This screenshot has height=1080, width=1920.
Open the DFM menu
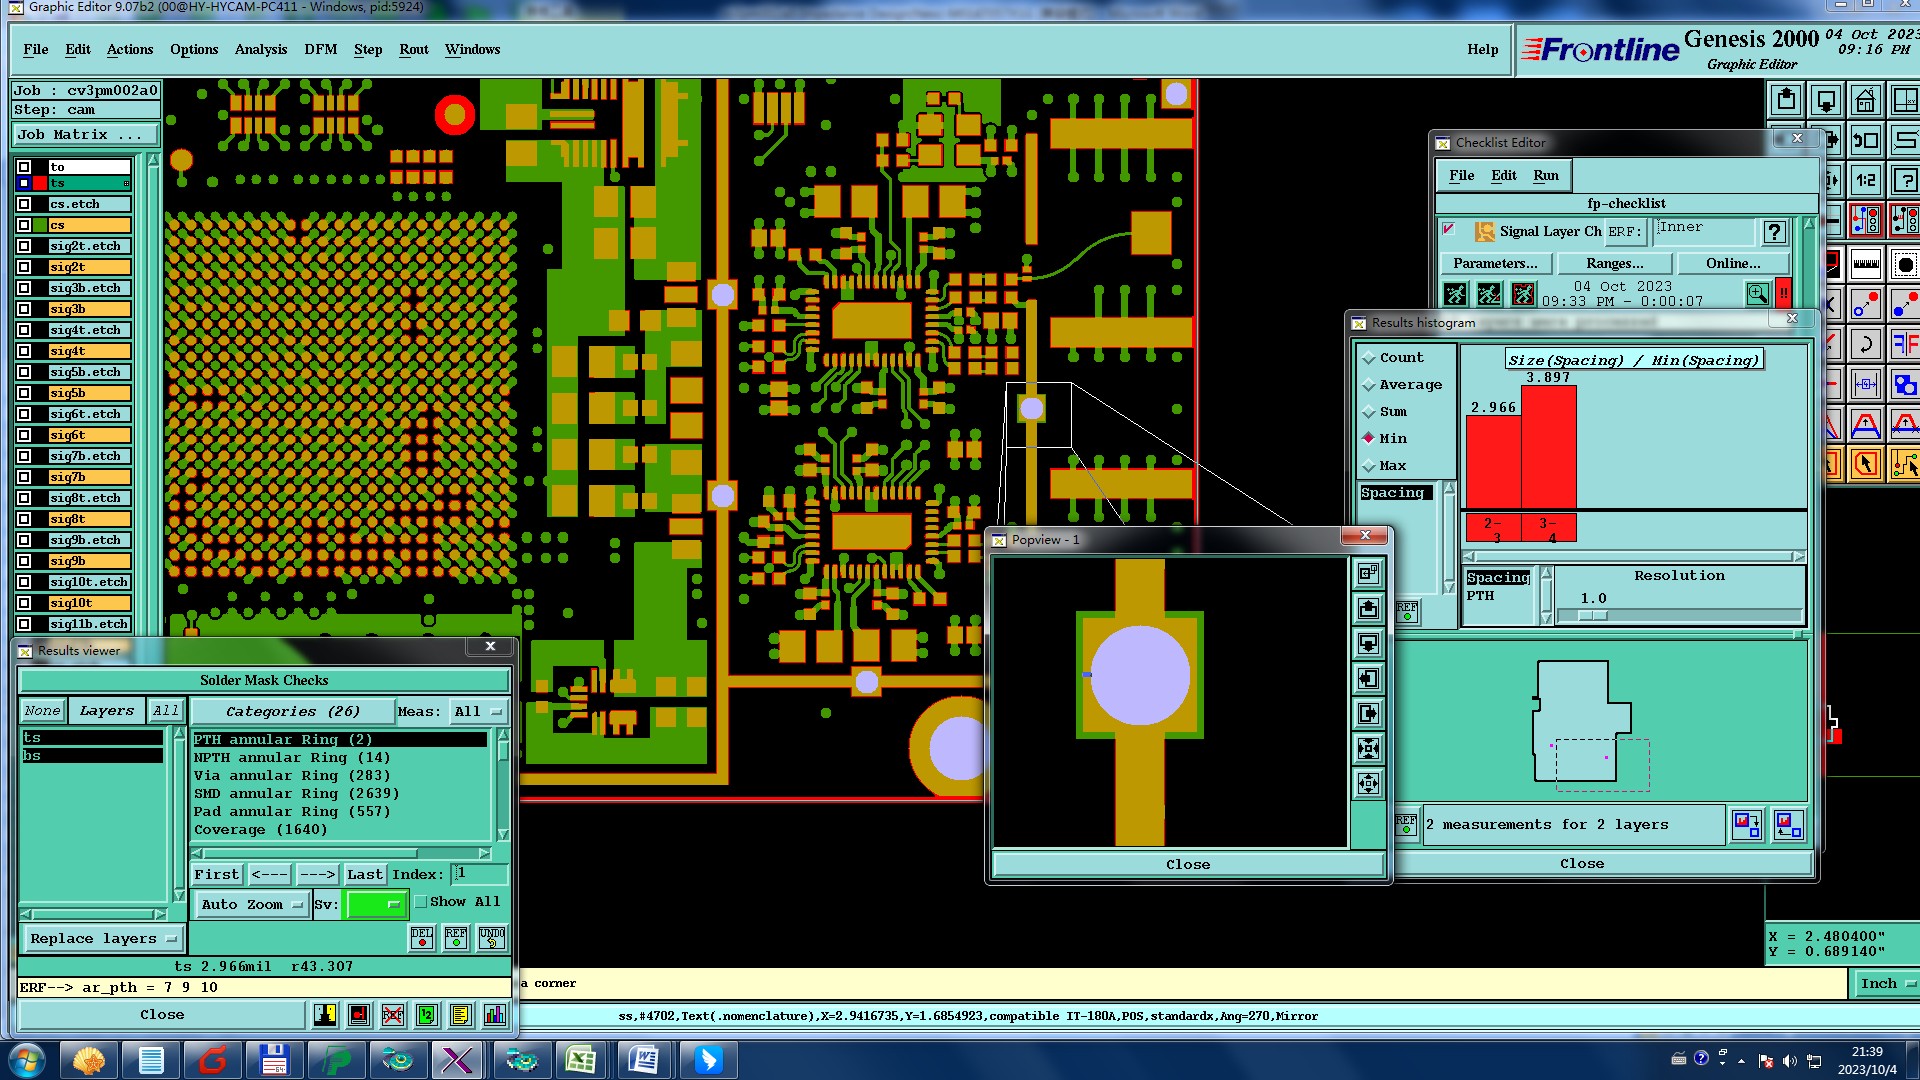click(x=320, y=49)
